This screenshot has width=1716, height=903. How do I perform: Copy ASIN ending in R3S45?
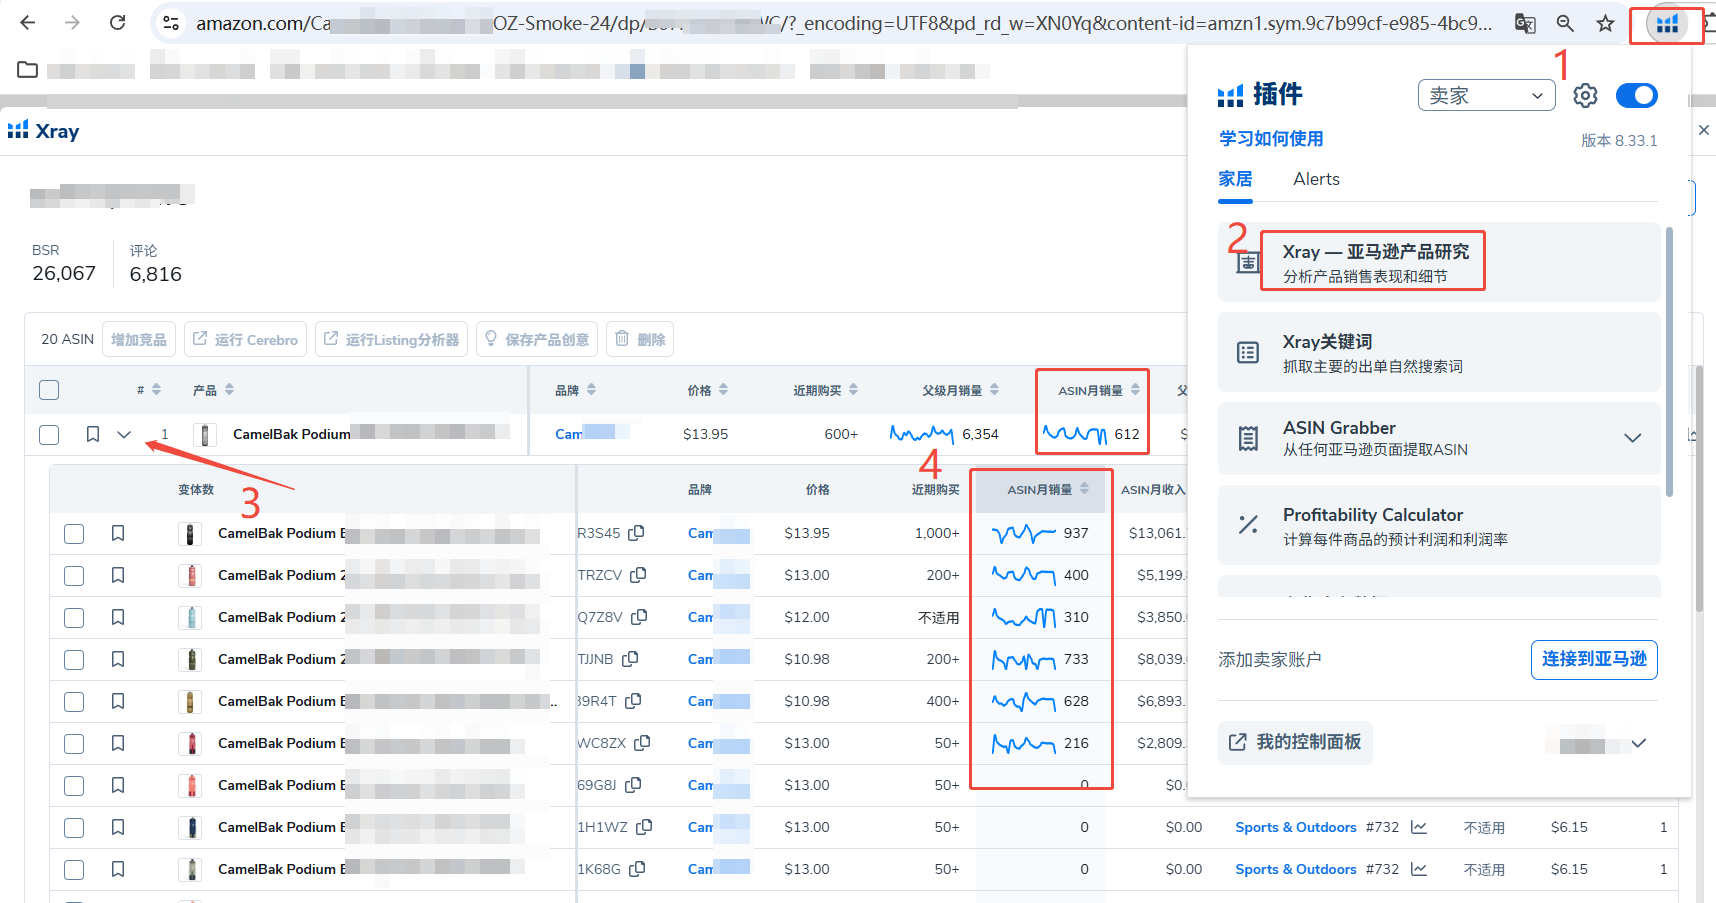point(636,533)
